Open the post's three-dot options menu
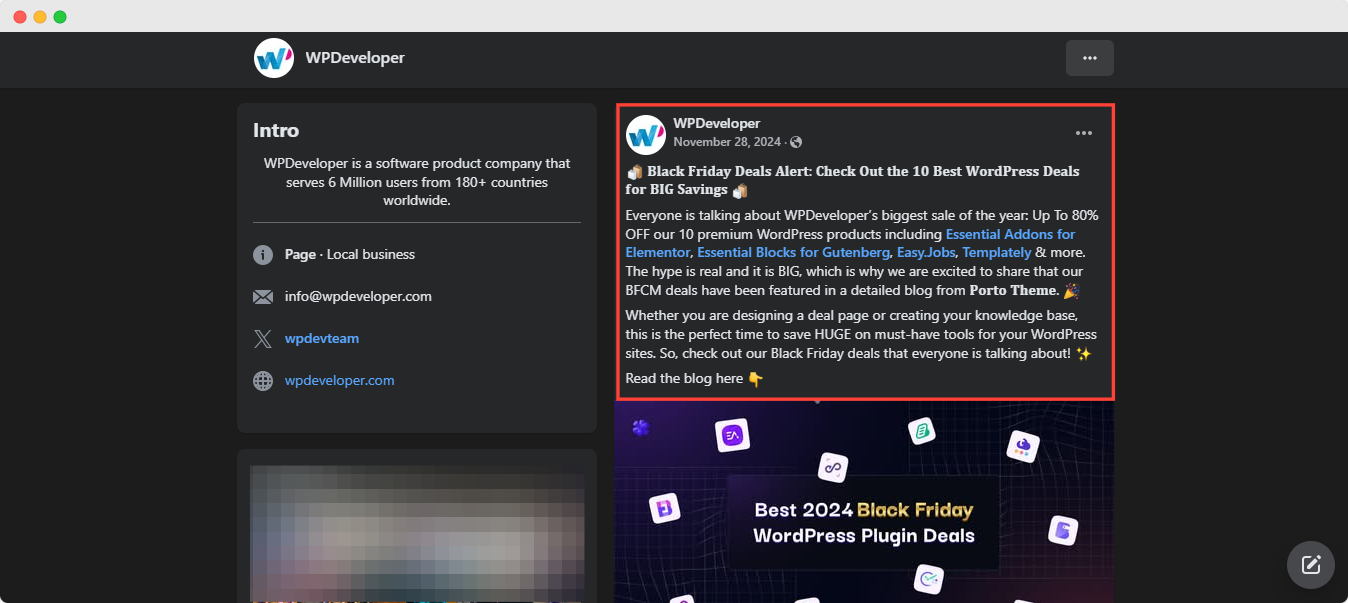 click(x=1083, y=133)
